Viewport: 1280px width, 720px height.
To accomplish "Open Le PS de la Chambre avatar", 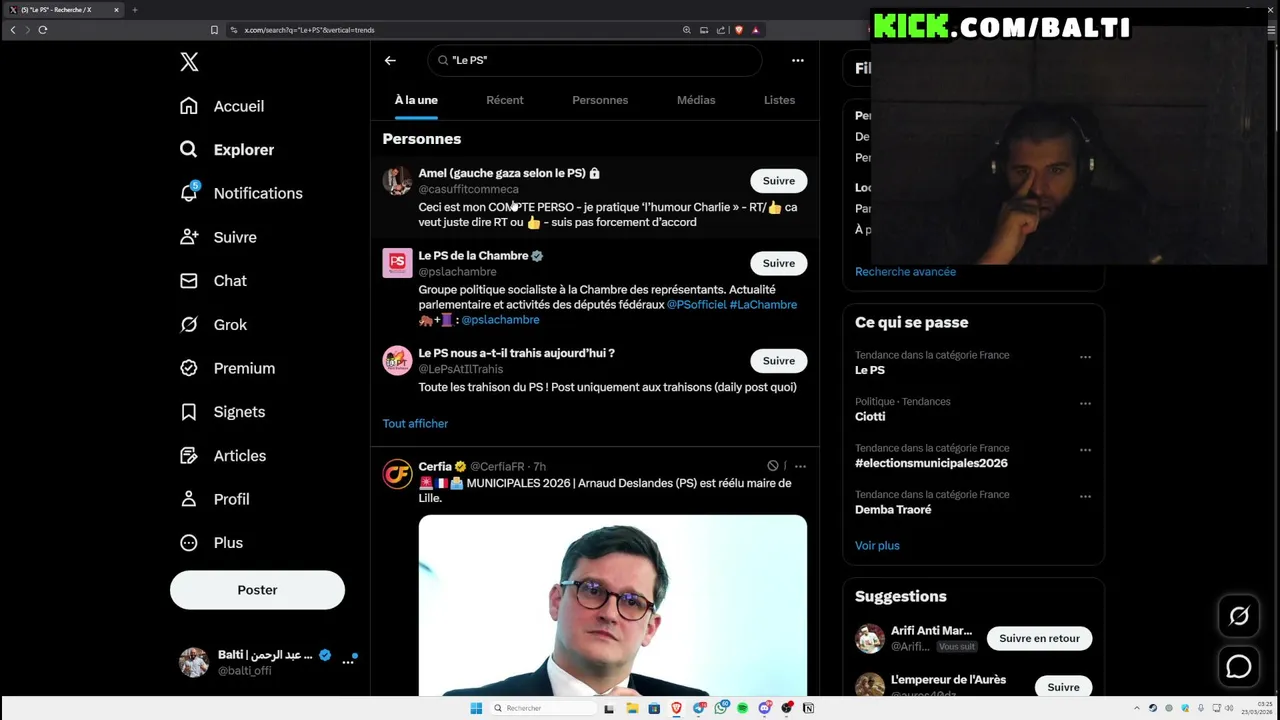I will click(397, 263).
